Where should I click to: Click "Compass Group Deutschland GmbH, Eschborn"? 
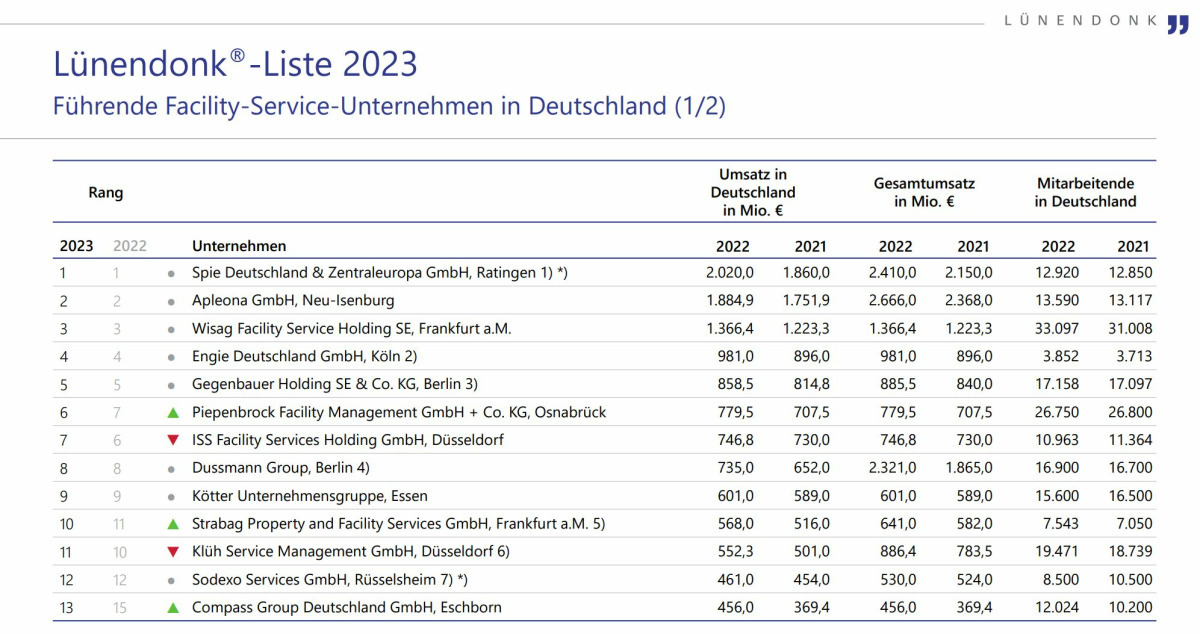(347, 607)
